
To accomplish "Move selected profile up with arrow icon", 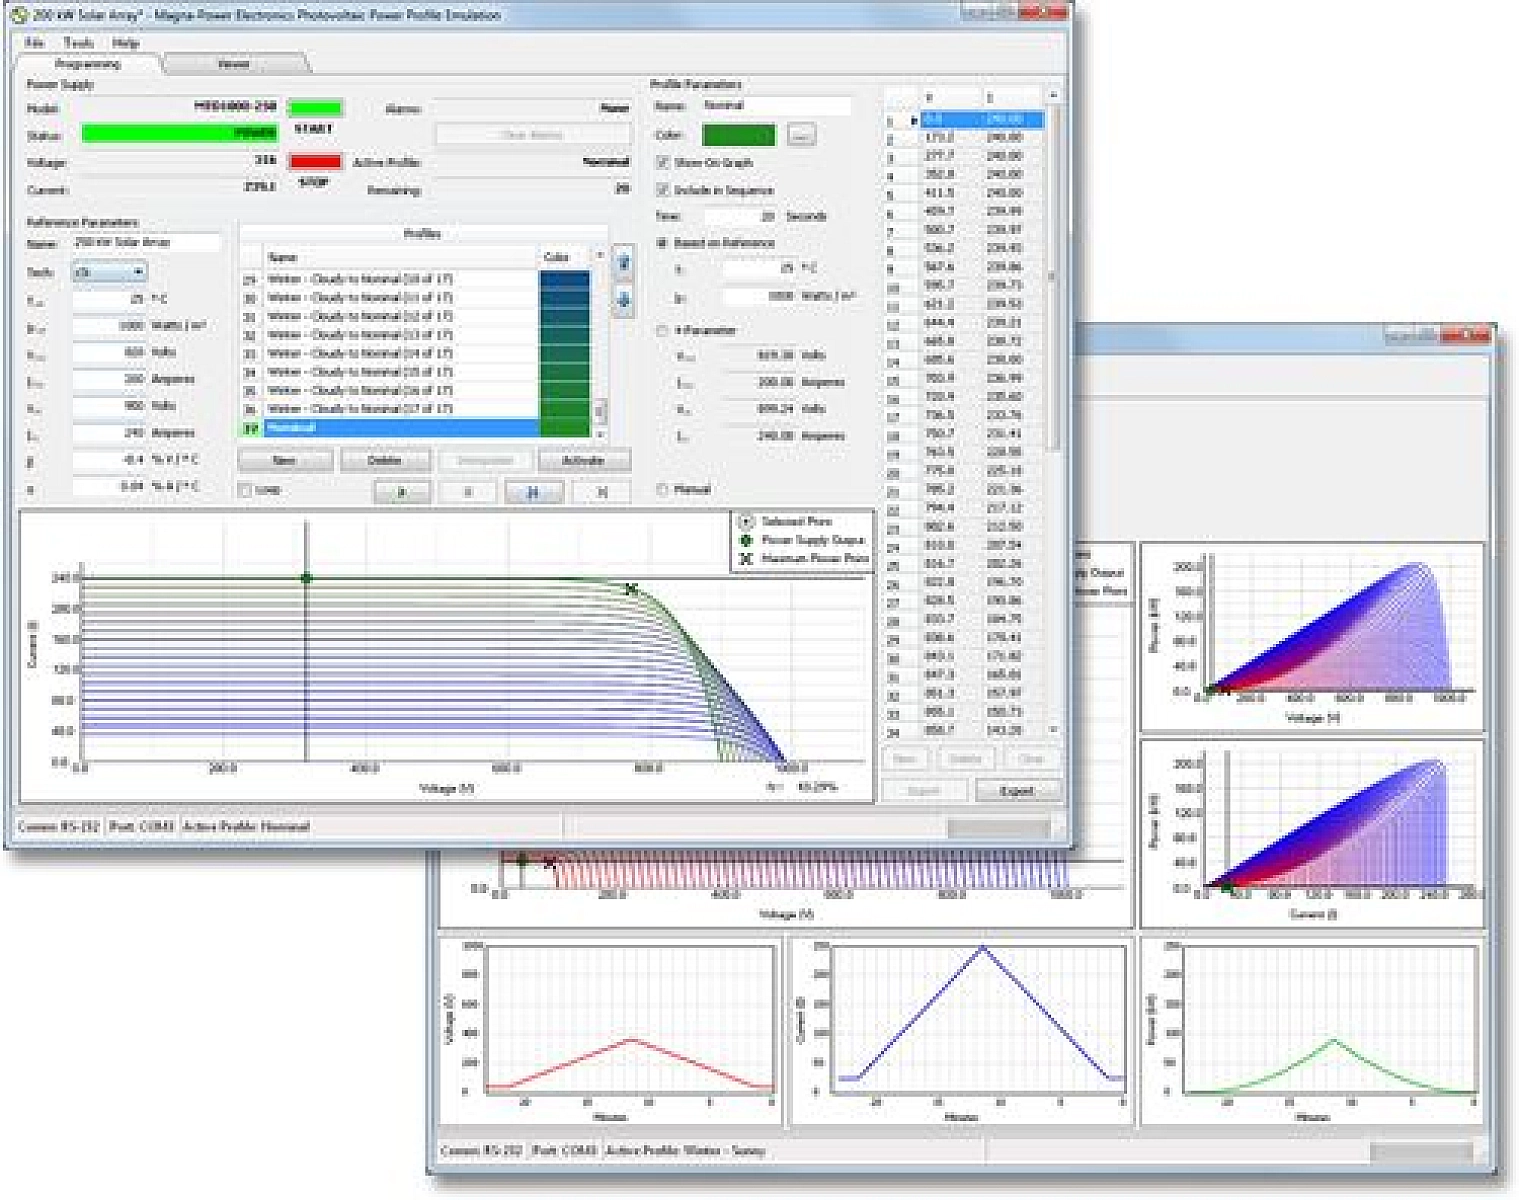I will [623, 264].
